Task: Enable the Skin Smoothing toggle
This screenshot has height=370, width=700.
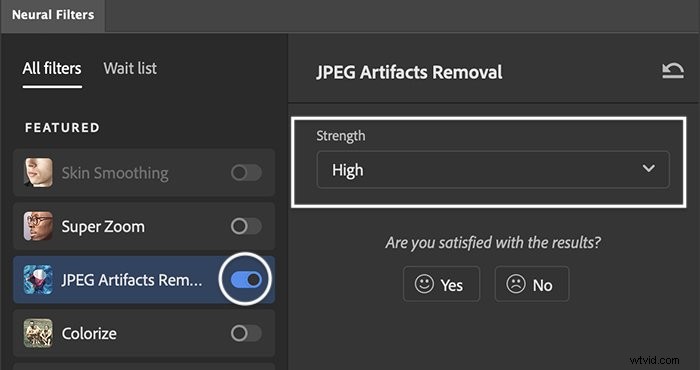Action: [246, 173]
